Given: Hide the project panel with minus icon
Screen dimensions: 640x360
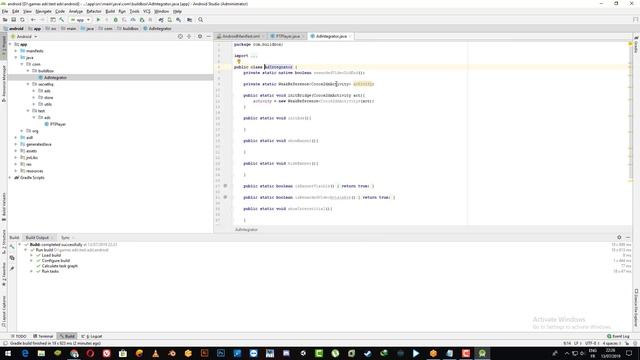Looking at the screenshot, I should pos(209,36).
